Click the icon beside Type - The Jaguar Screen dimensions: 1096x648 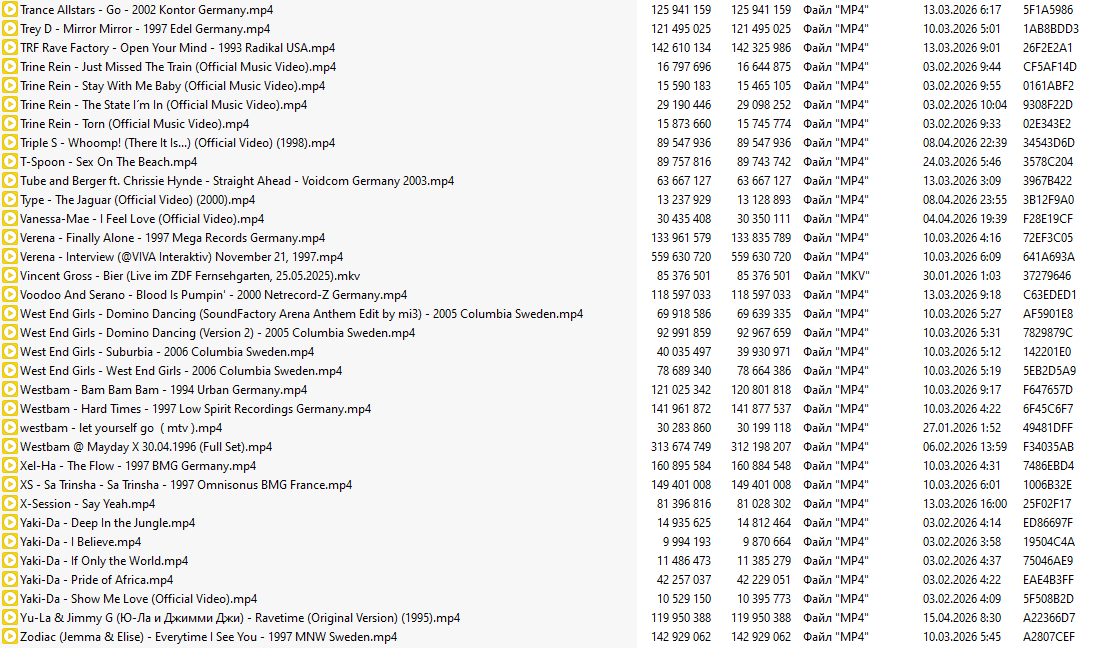(x=10, y=199)
